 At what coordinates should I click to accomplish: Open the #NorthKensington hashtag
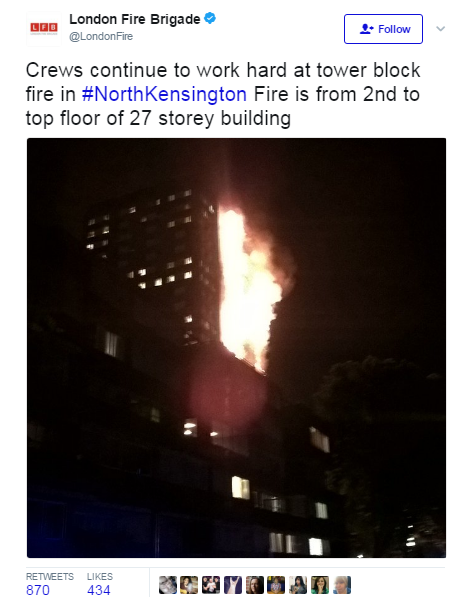point(164,94)
